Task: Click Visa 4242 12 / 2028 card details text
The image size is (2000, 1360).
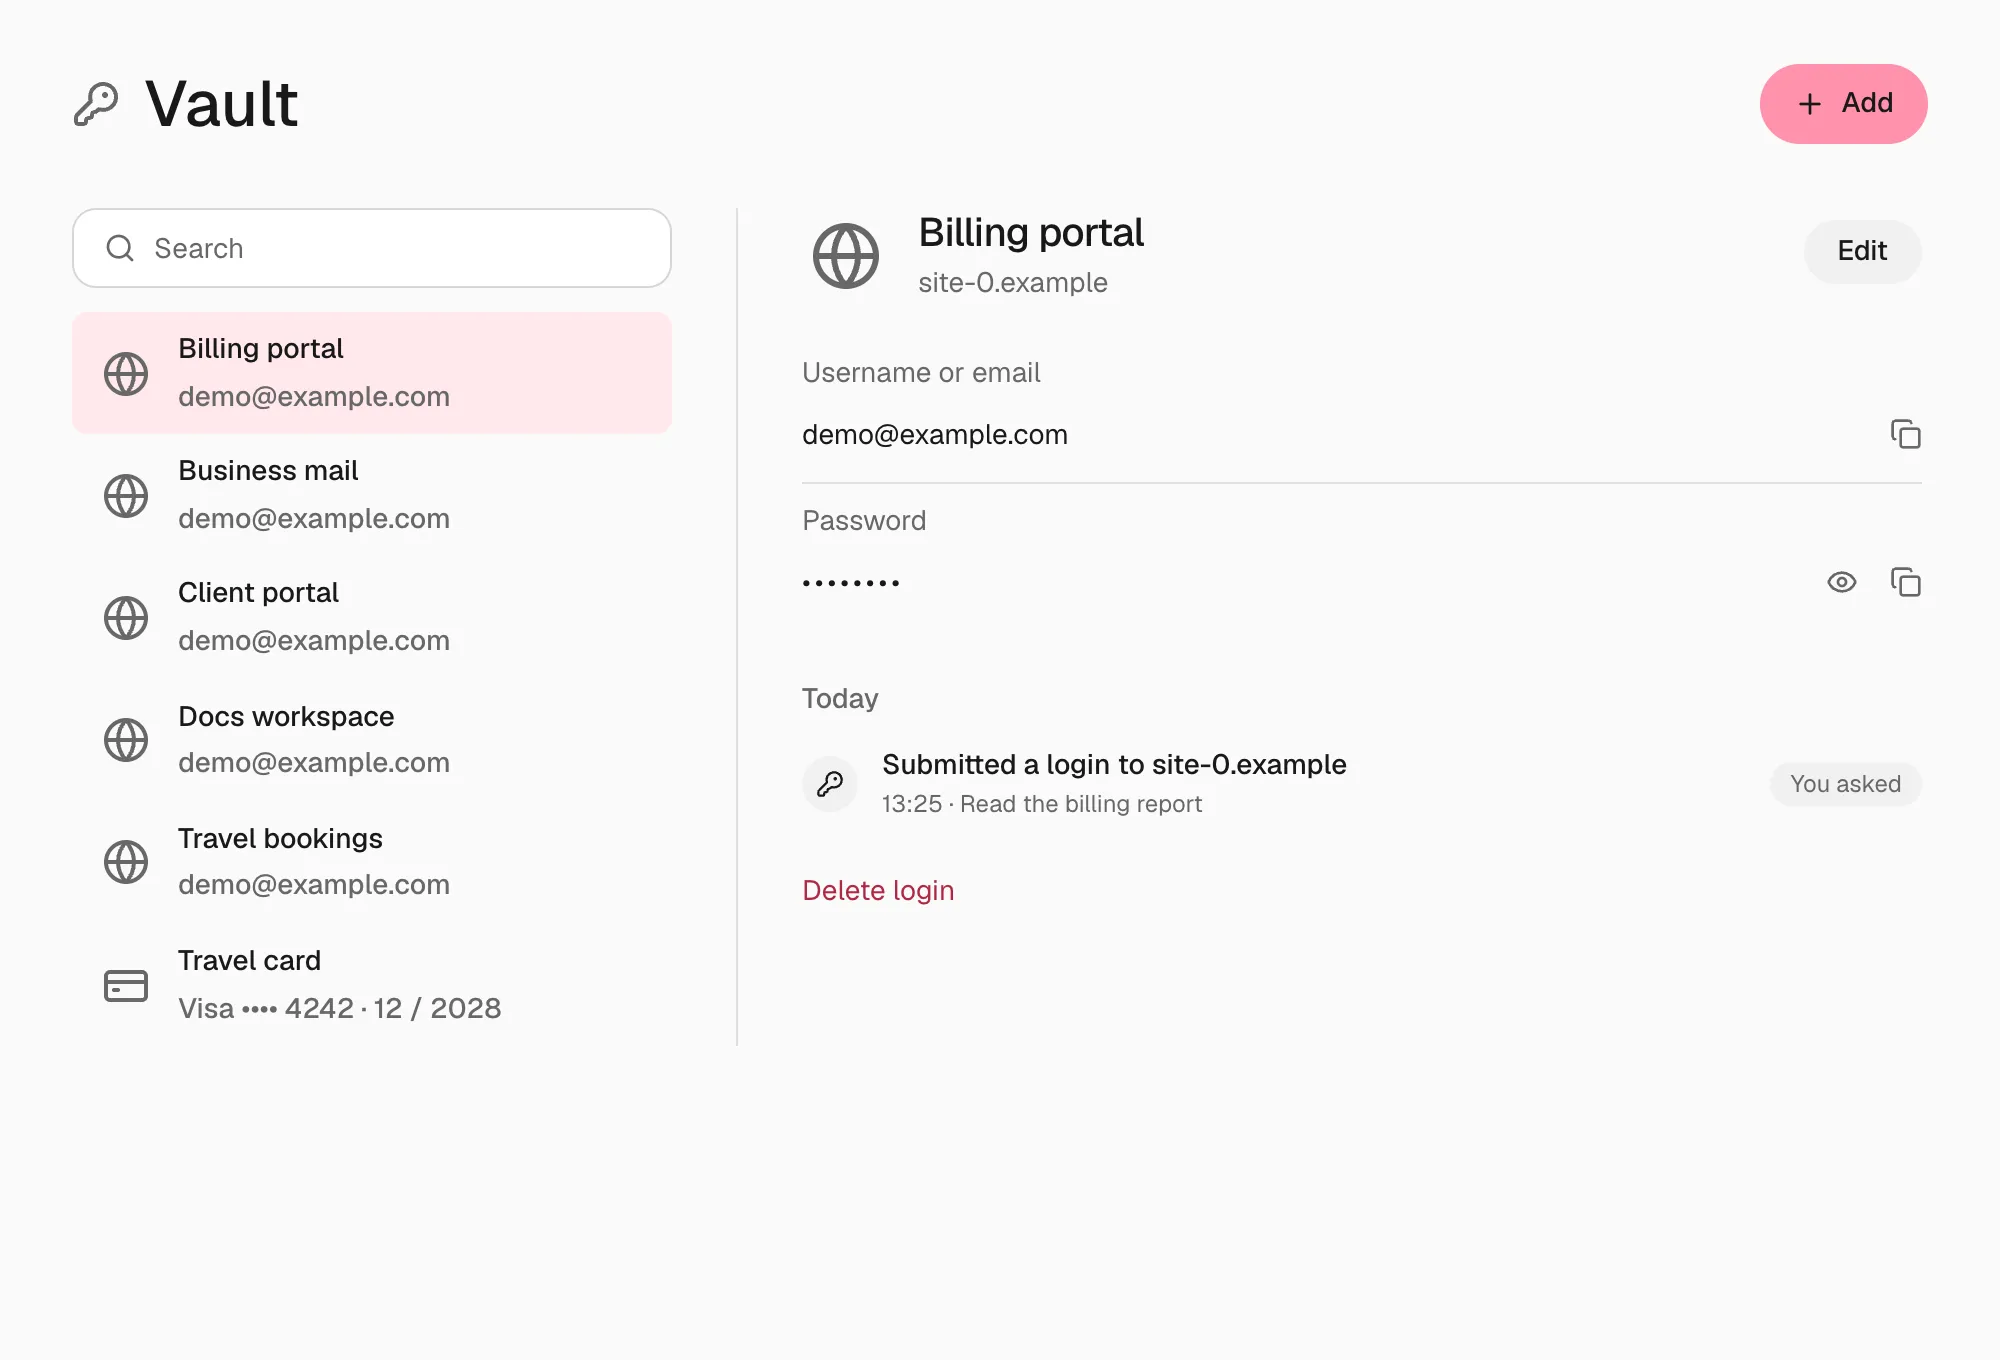Action: (340, 1008)
